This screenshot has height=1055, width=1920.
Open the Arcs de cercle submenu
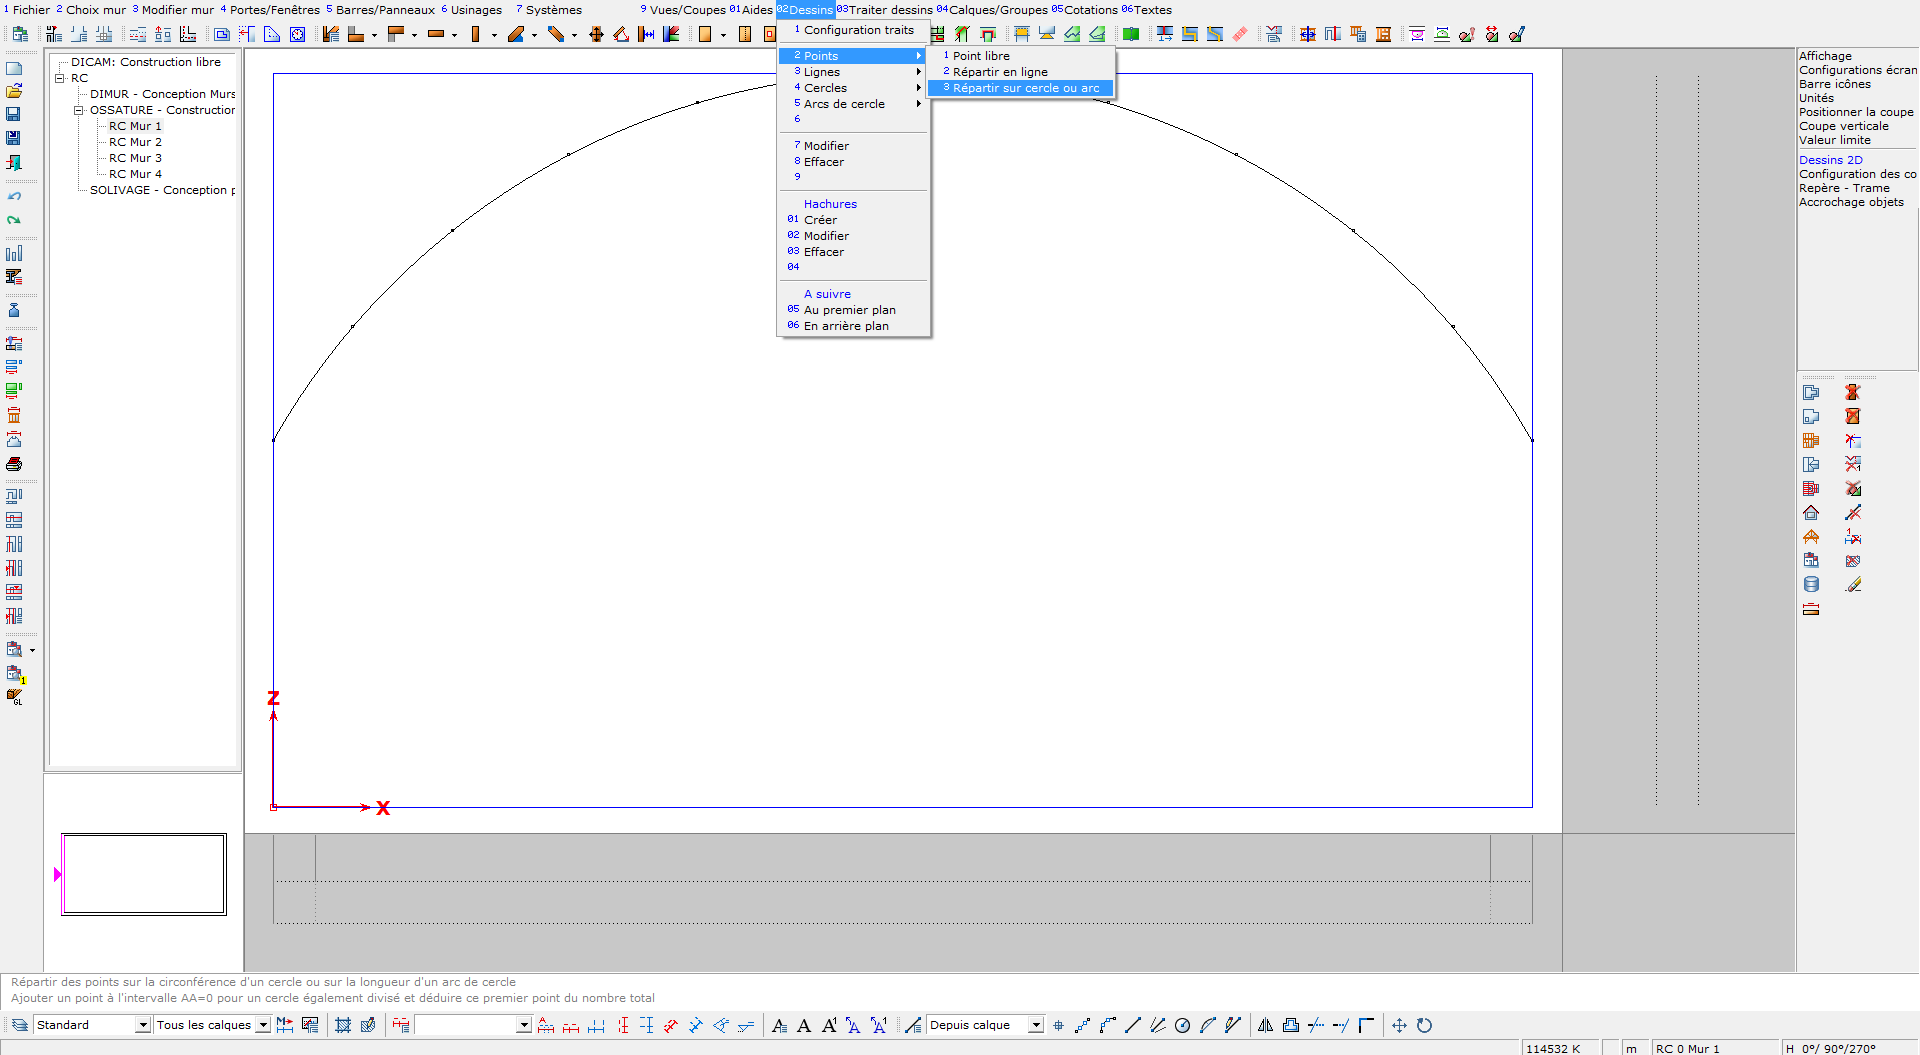click(x=844, y=104)
